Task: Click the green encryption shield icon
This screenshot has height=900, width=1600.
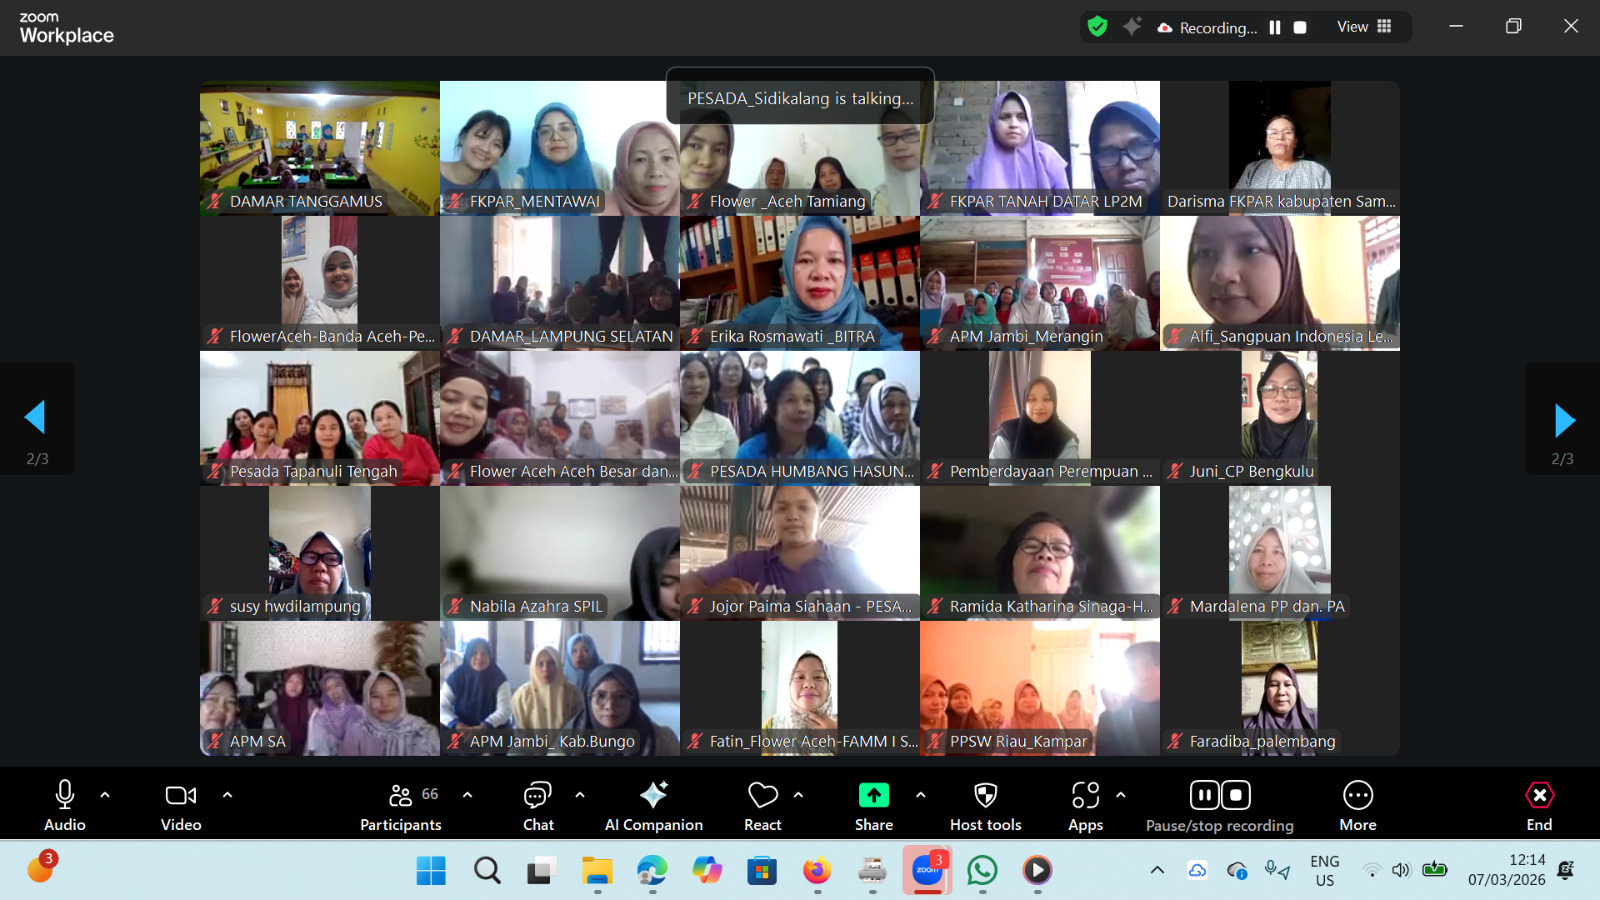Action: pyautogui.click(x=1097, y=27)
